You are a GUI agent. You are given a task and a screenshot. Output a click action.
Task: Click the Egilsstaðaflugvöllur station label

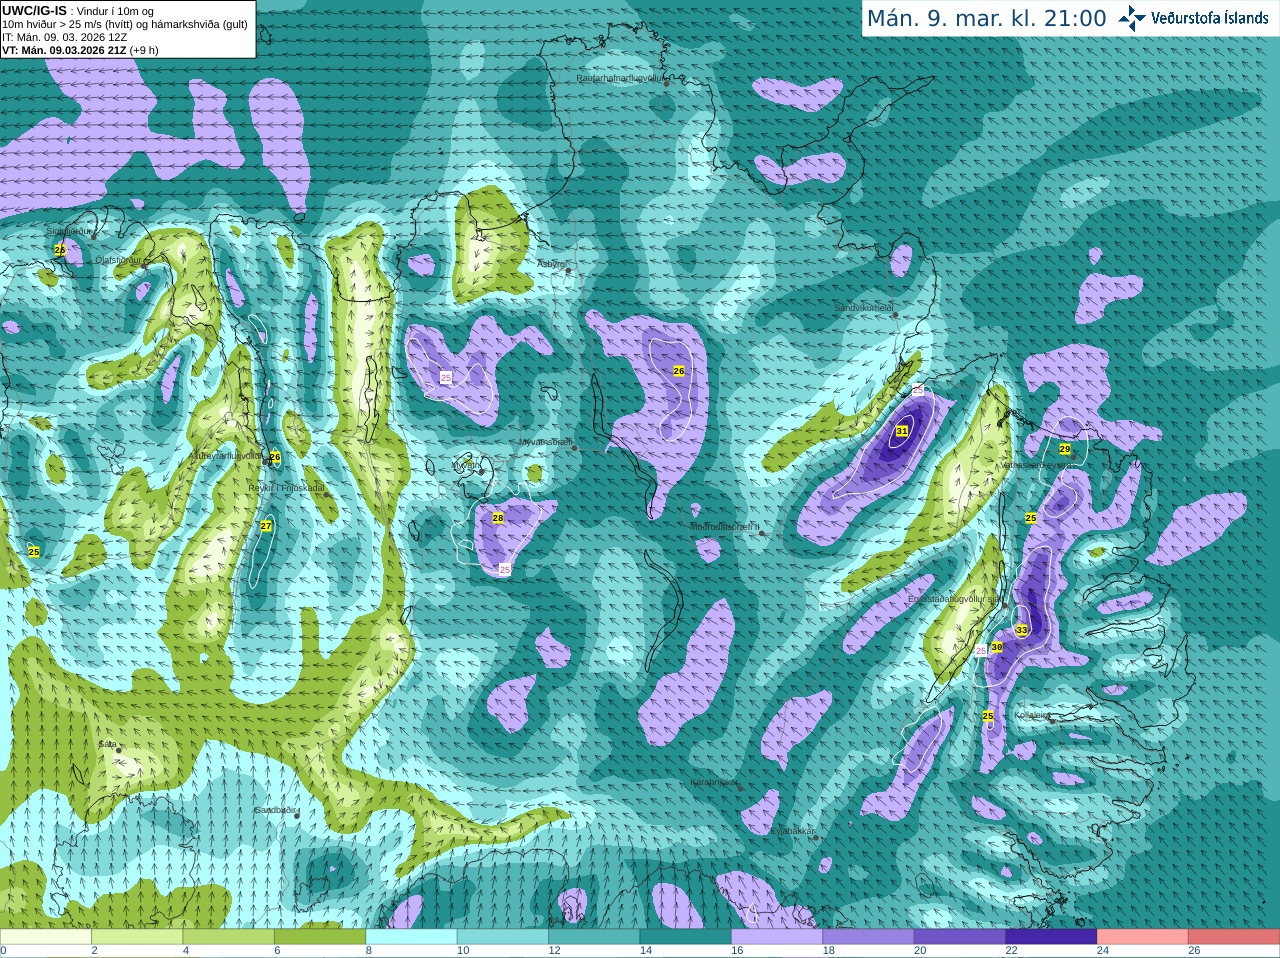954,598
